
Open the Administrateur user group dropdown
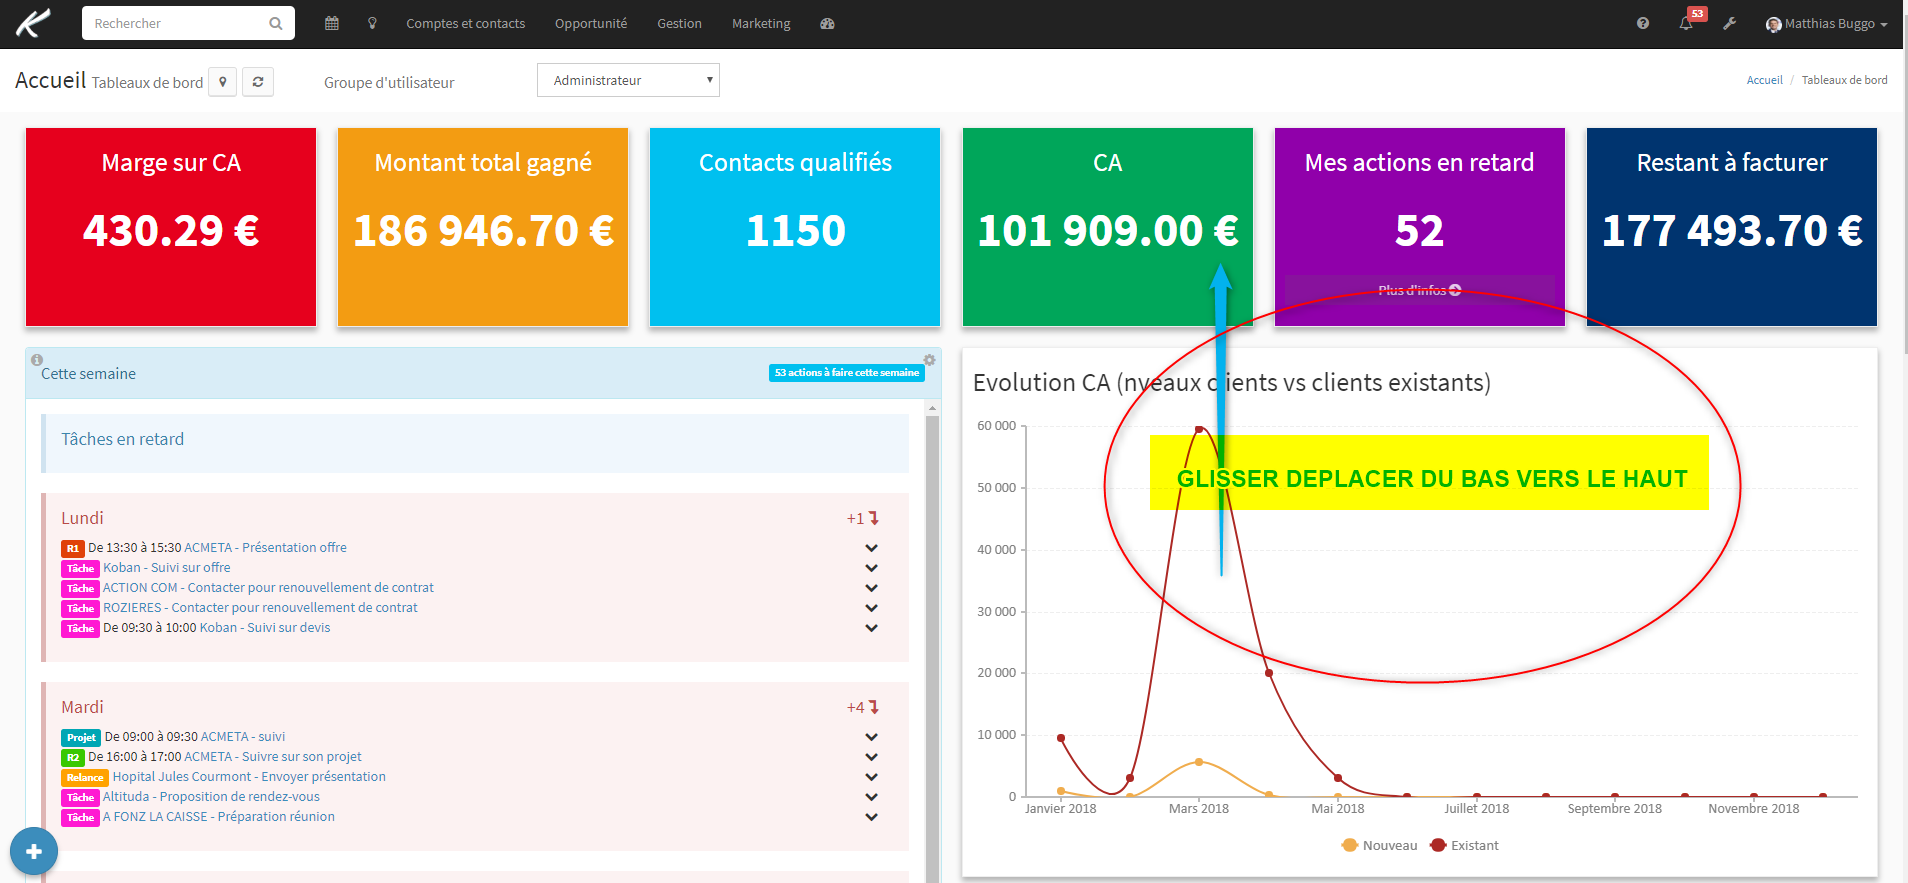(628, 80)
